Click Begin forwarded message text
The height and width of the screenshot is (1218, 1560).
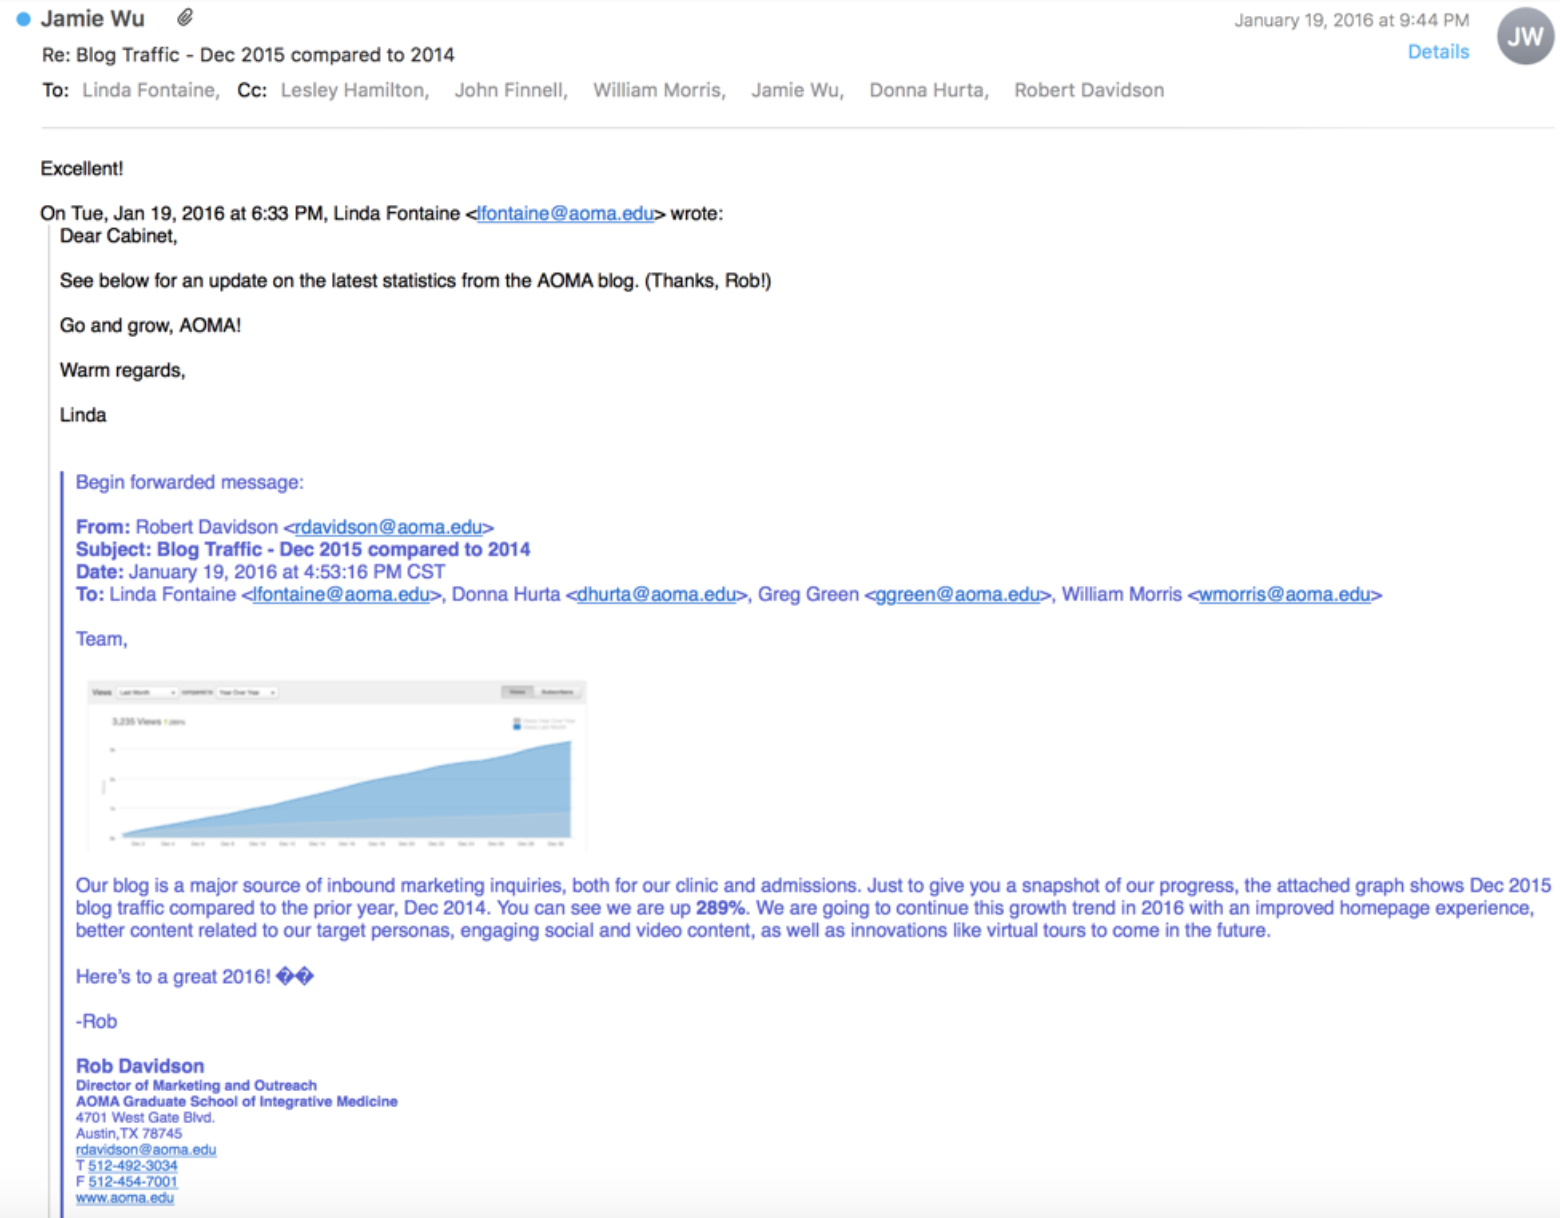point(190,482)
